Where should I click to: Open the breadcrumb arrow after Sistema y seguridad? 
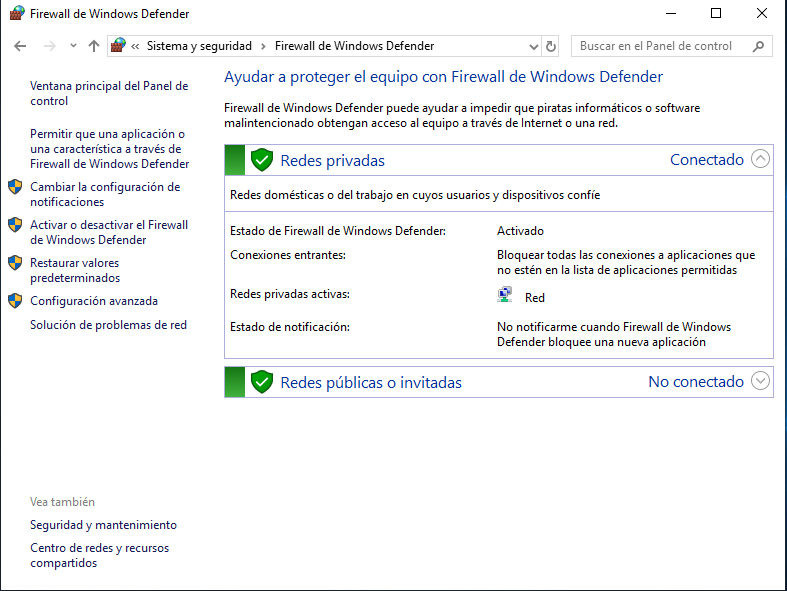264,47
